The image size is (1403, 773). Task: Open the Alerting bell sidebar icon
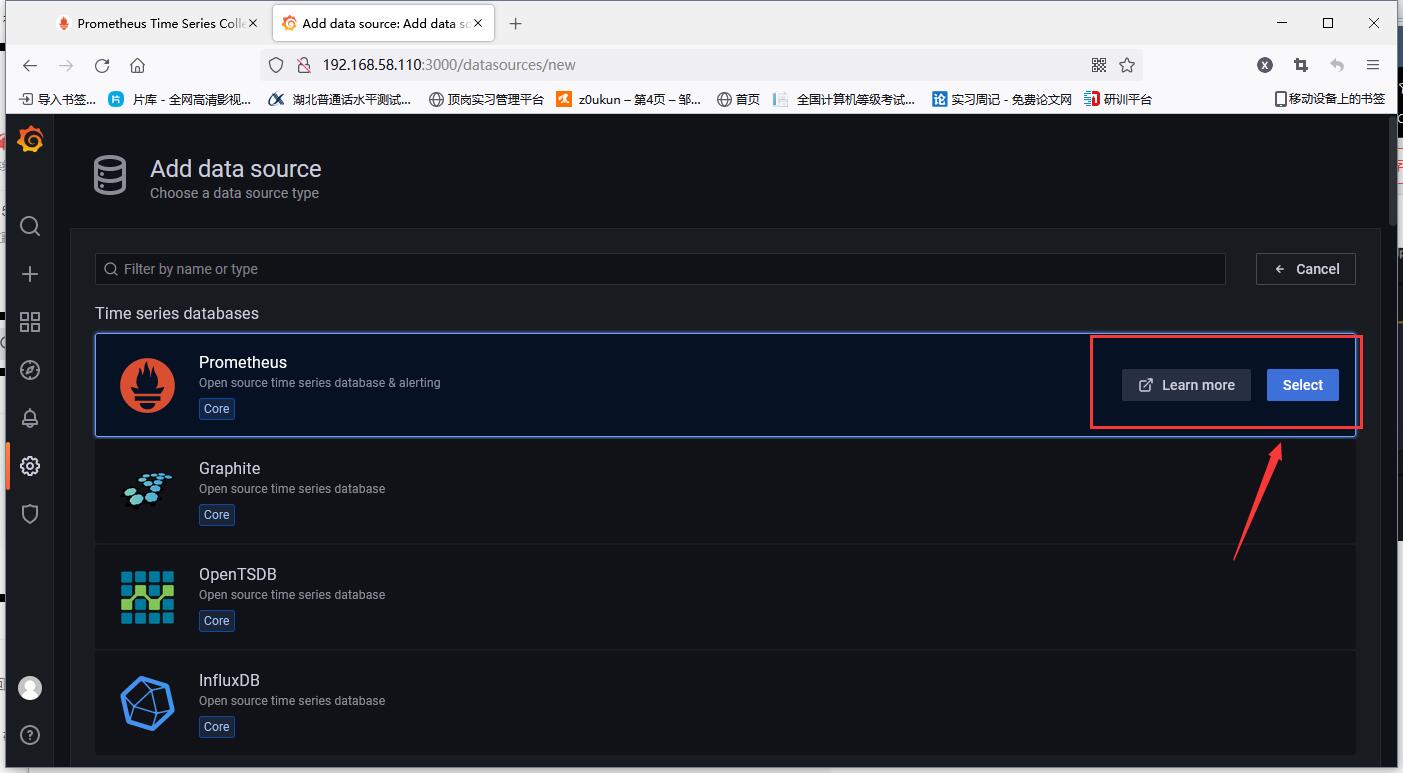point(30,418)
